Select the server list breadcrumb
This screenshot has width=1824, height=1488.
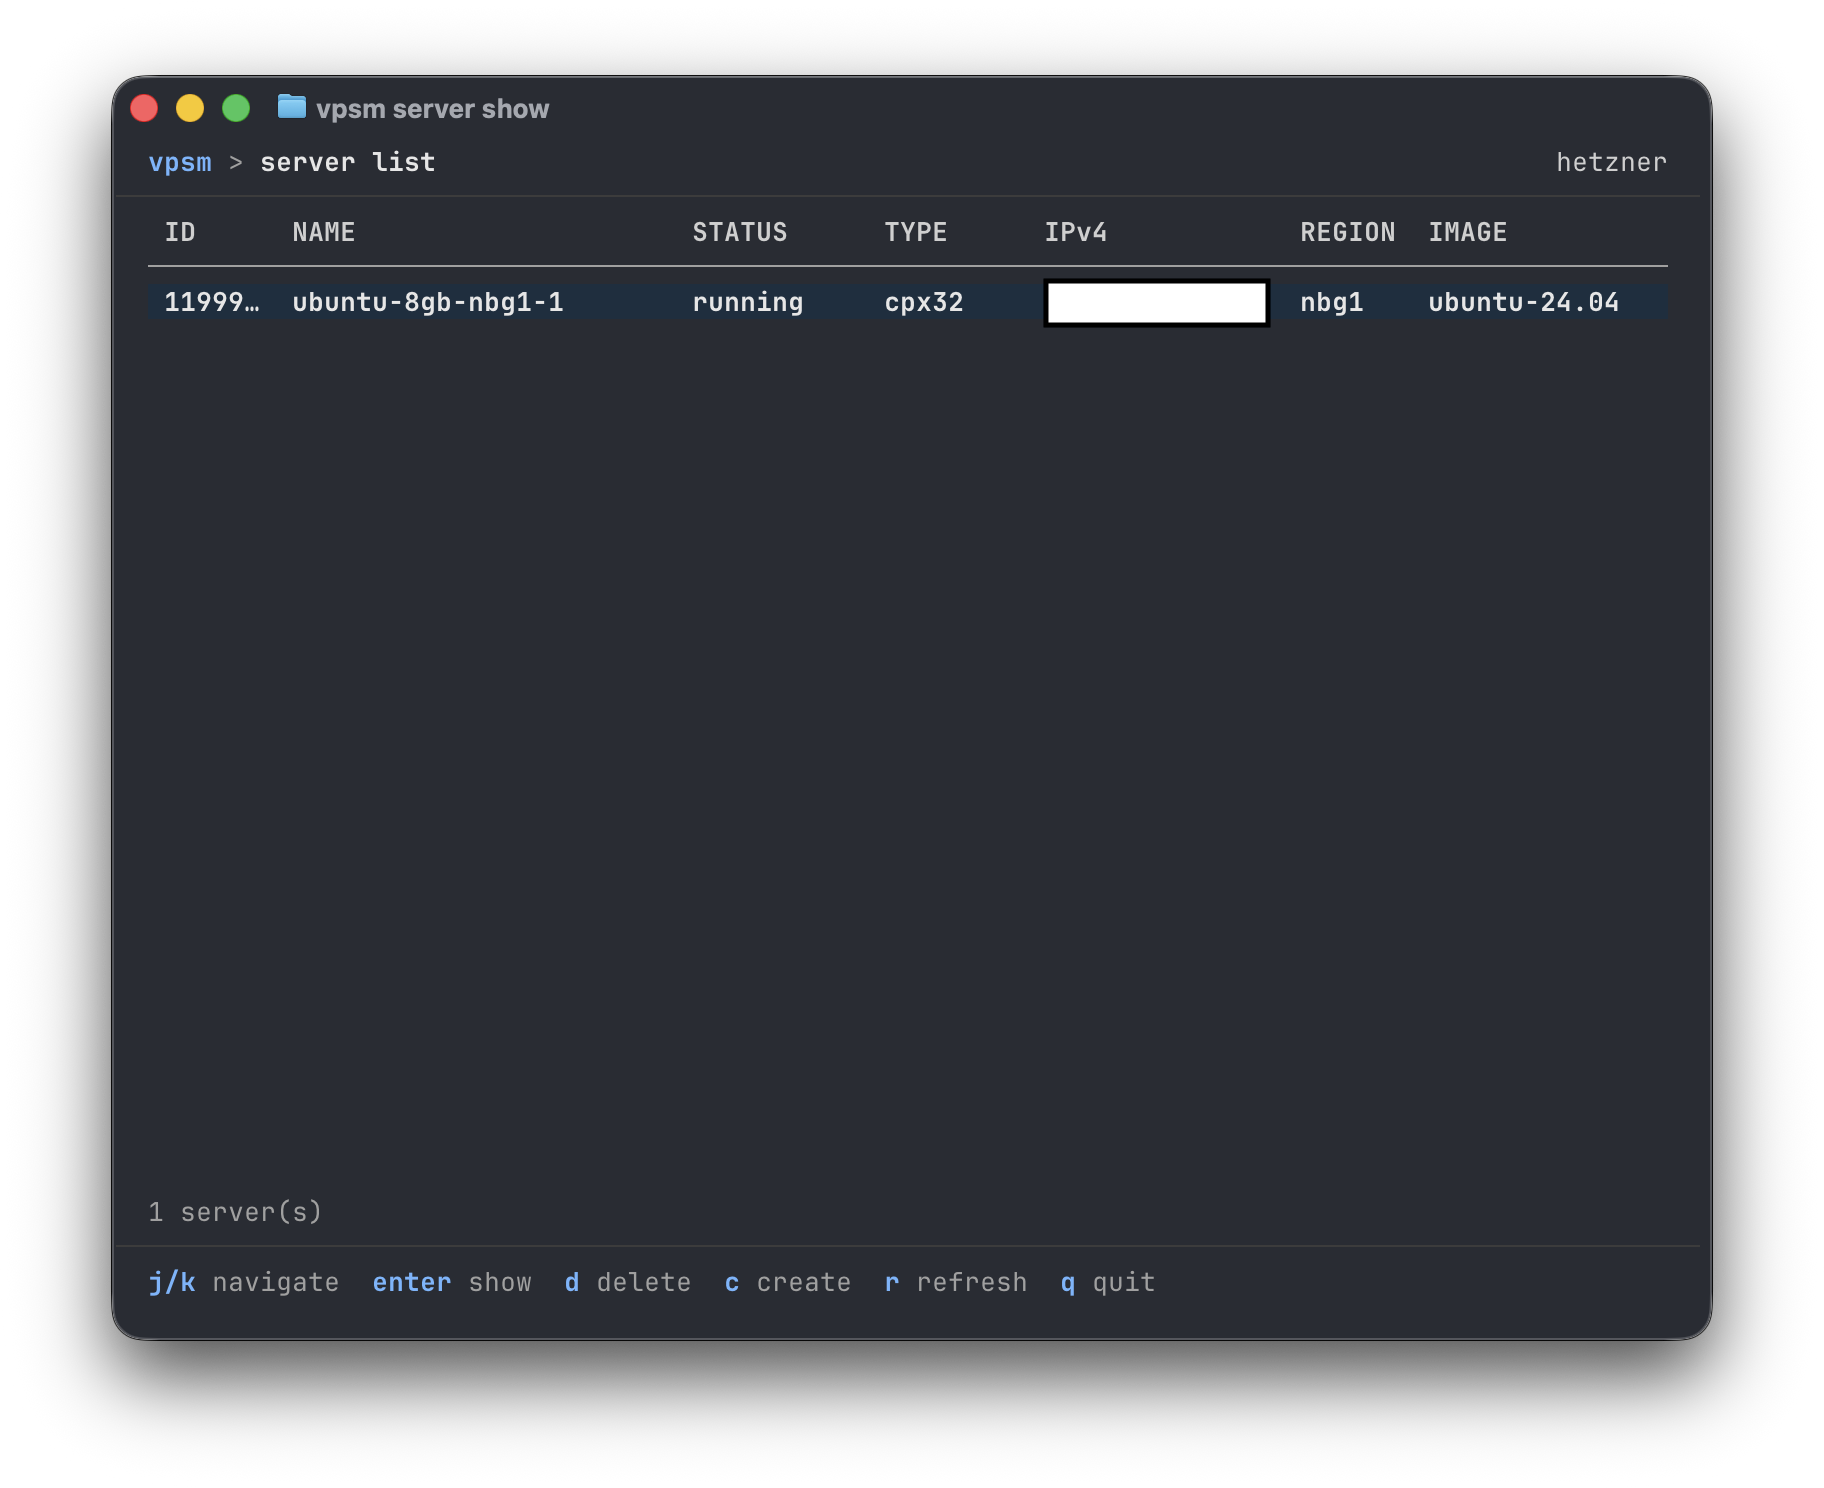pyautogui.click(x=347, y=162)
